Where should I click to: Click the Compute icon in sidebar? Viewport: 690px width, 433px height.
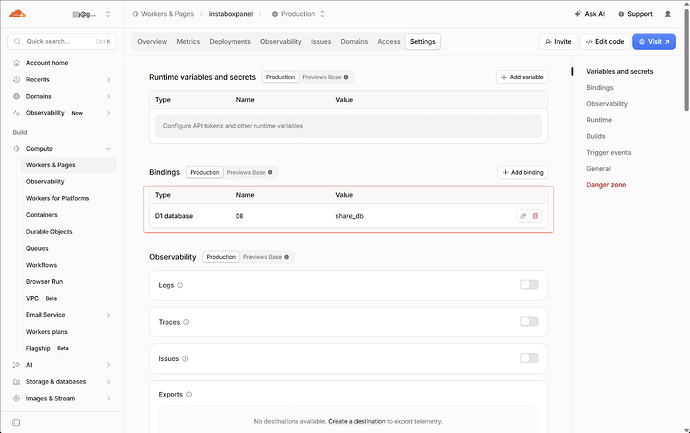(x=17, y=149)
